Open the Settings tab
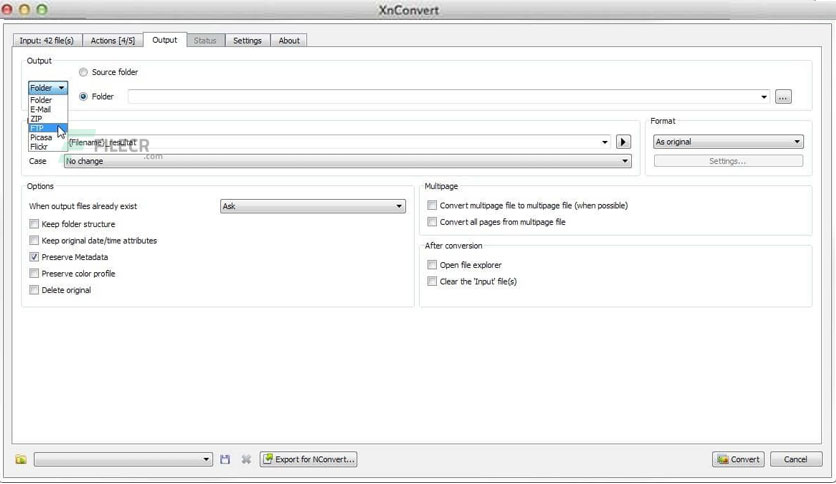The width and height of the screenshot is (836, 484). pos(247,41)
